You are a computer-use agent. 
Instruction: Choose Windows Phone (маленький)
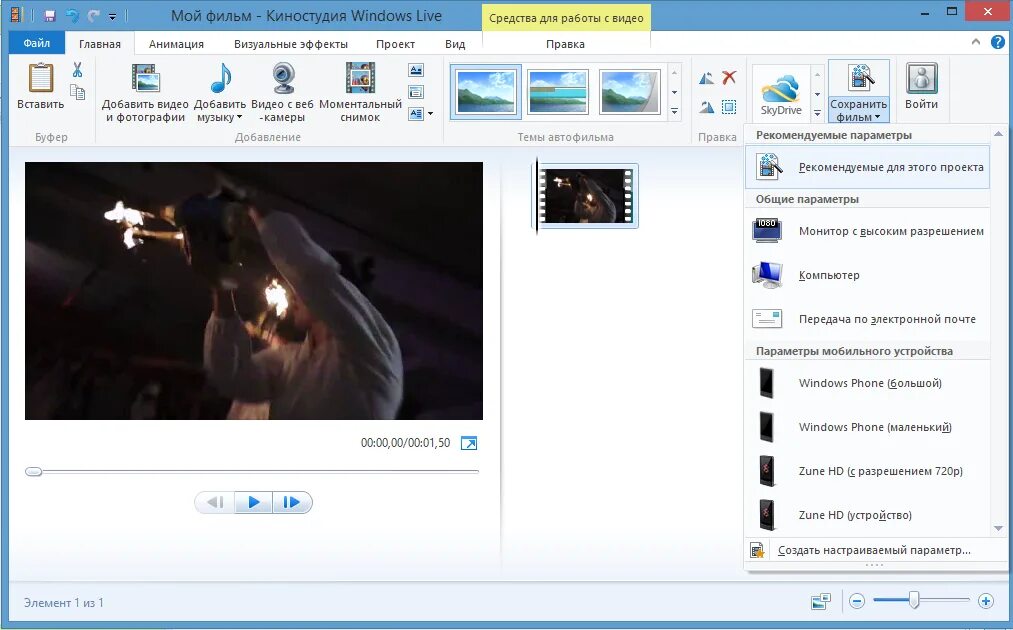coord(868,426)
